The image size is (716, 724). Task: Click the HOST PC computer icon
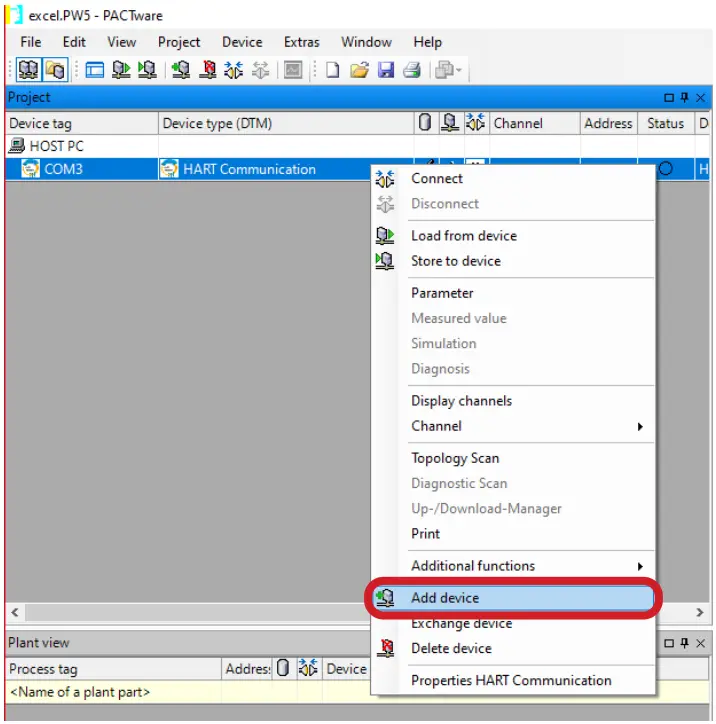(x=17, y=145)
